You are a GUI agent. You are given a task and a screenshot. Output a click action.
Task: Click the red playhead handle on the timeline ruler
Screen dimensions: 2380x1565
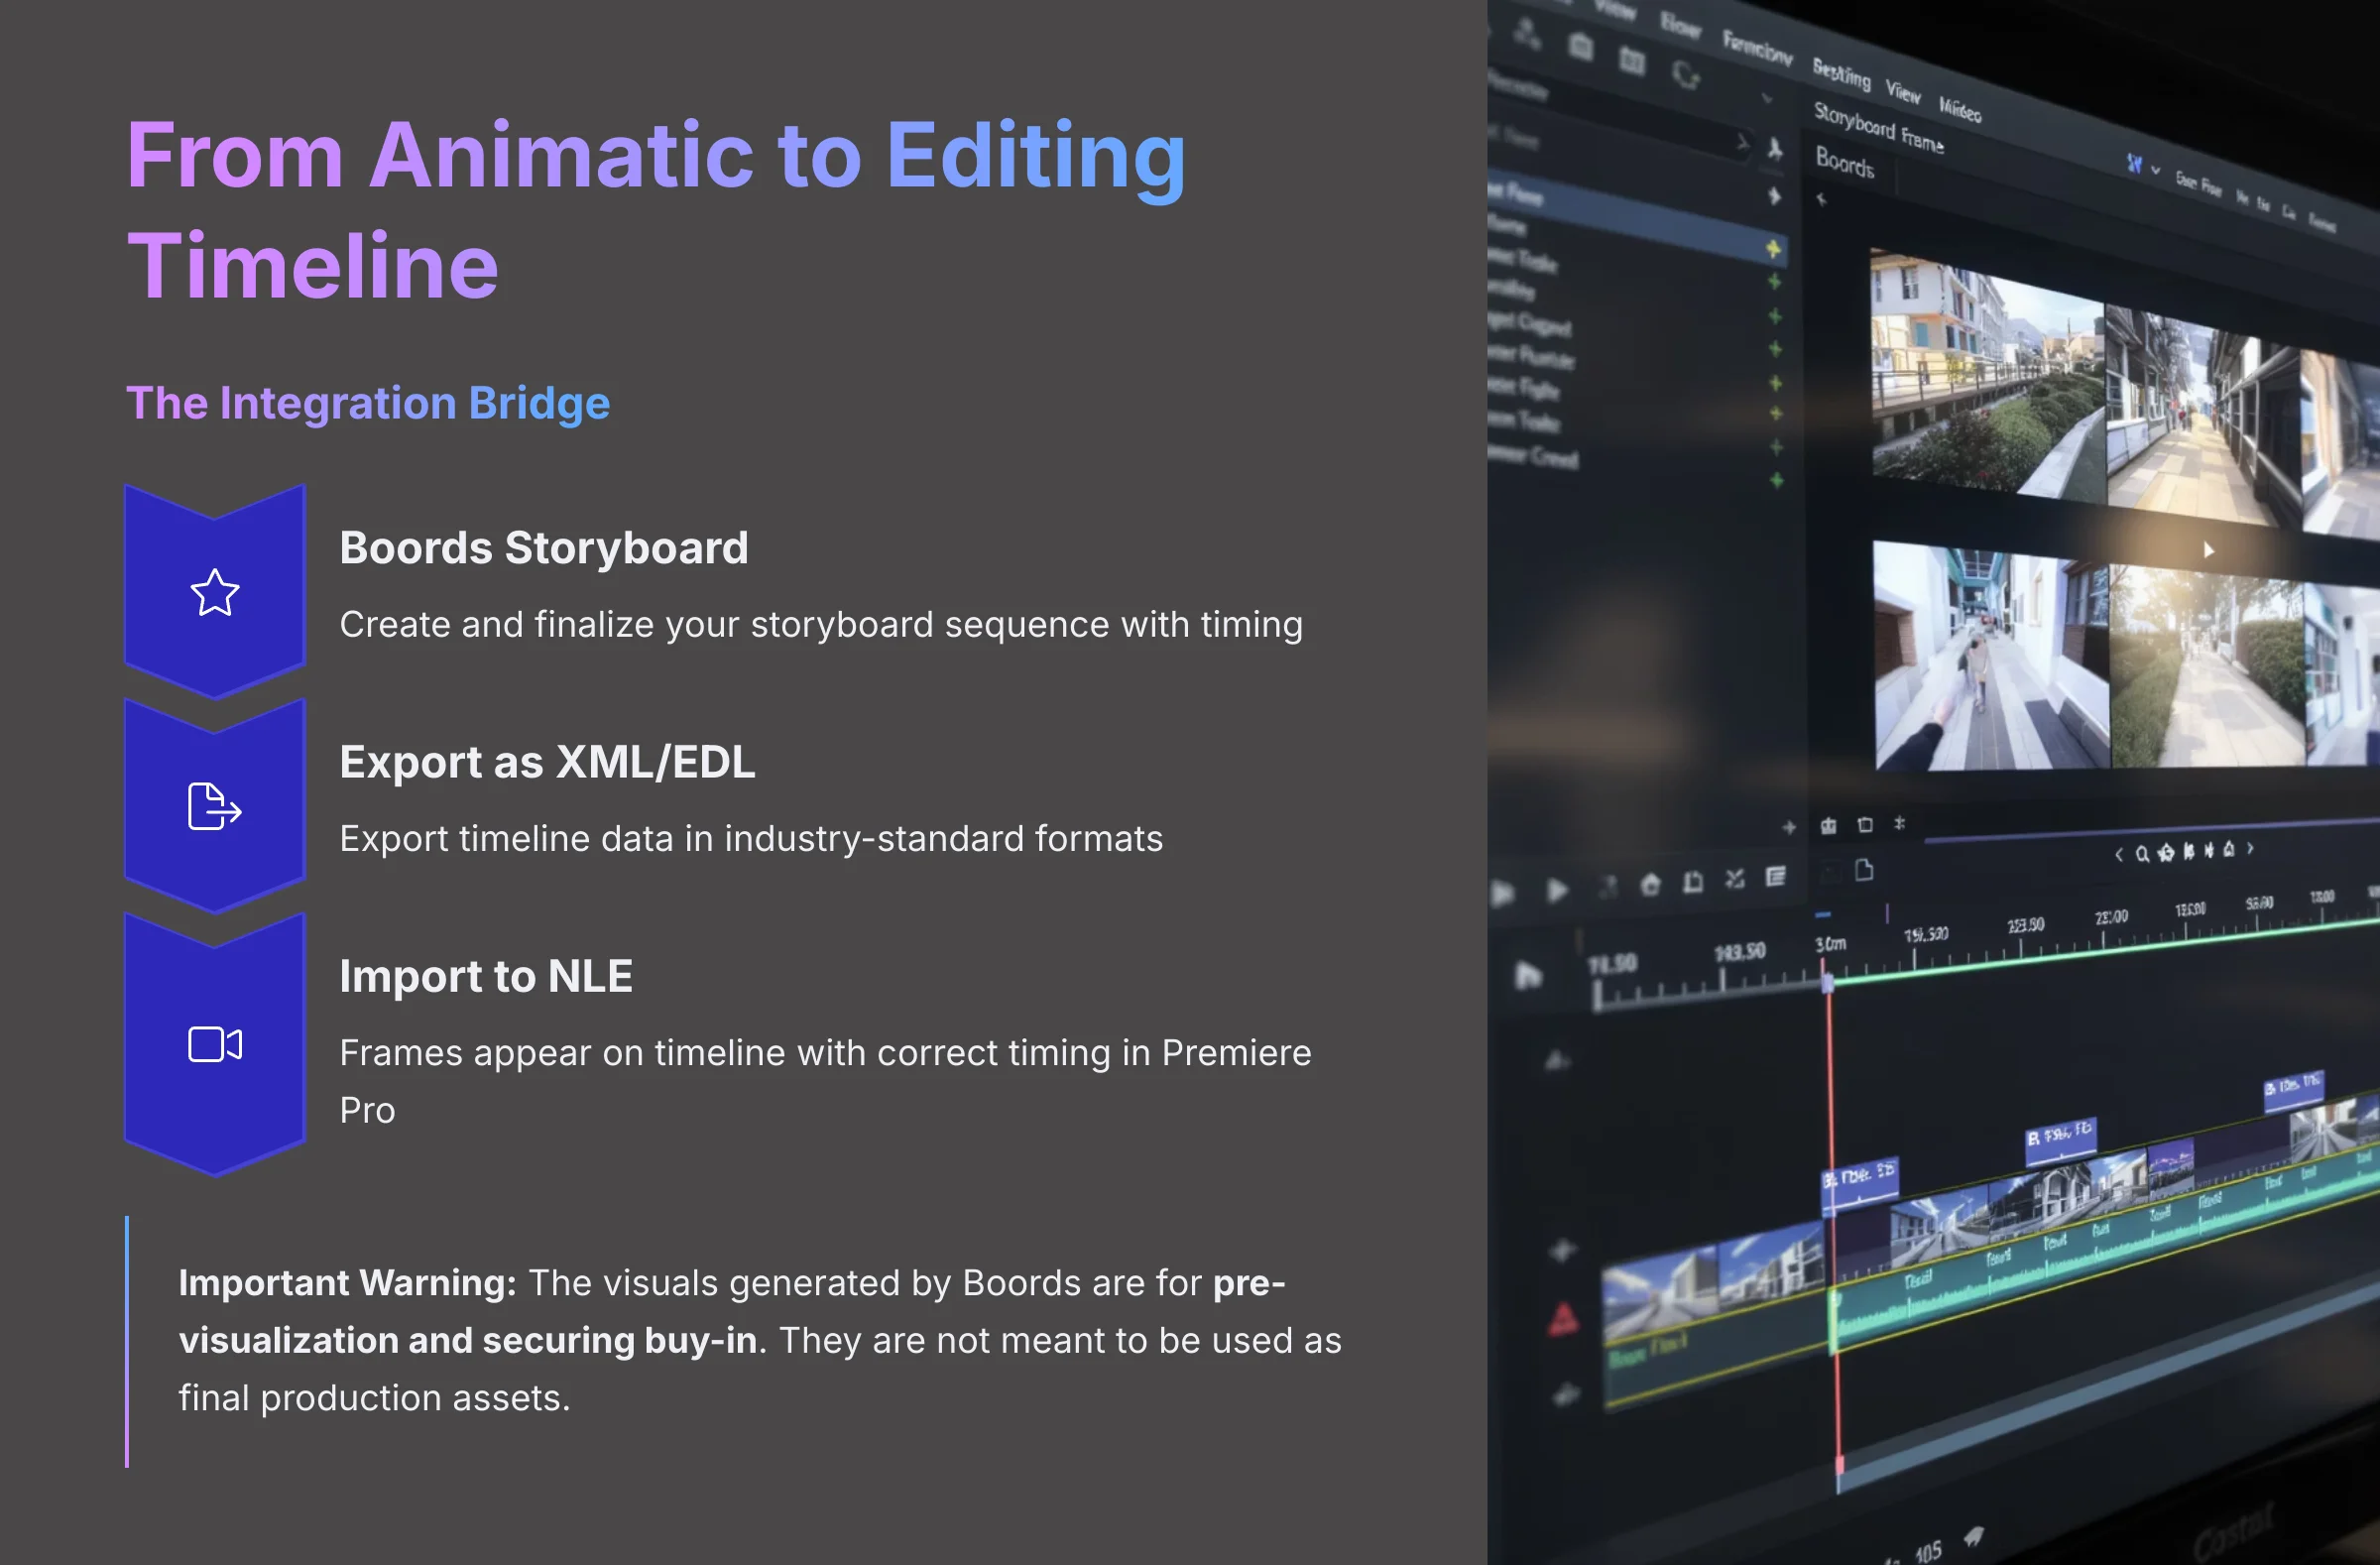pos(1828,982)
